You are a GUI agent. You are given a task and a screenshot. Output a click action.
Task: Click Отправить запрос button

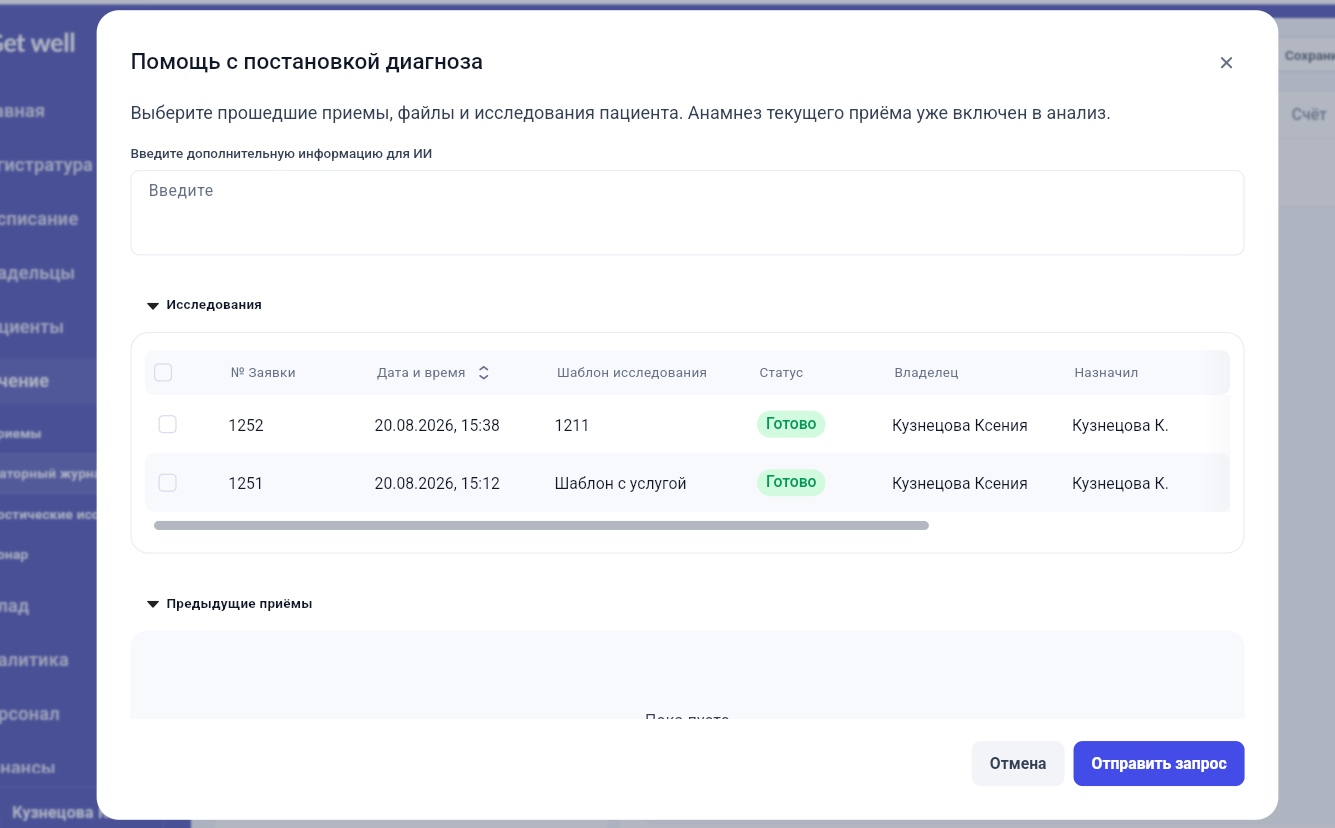(1159, 764)
